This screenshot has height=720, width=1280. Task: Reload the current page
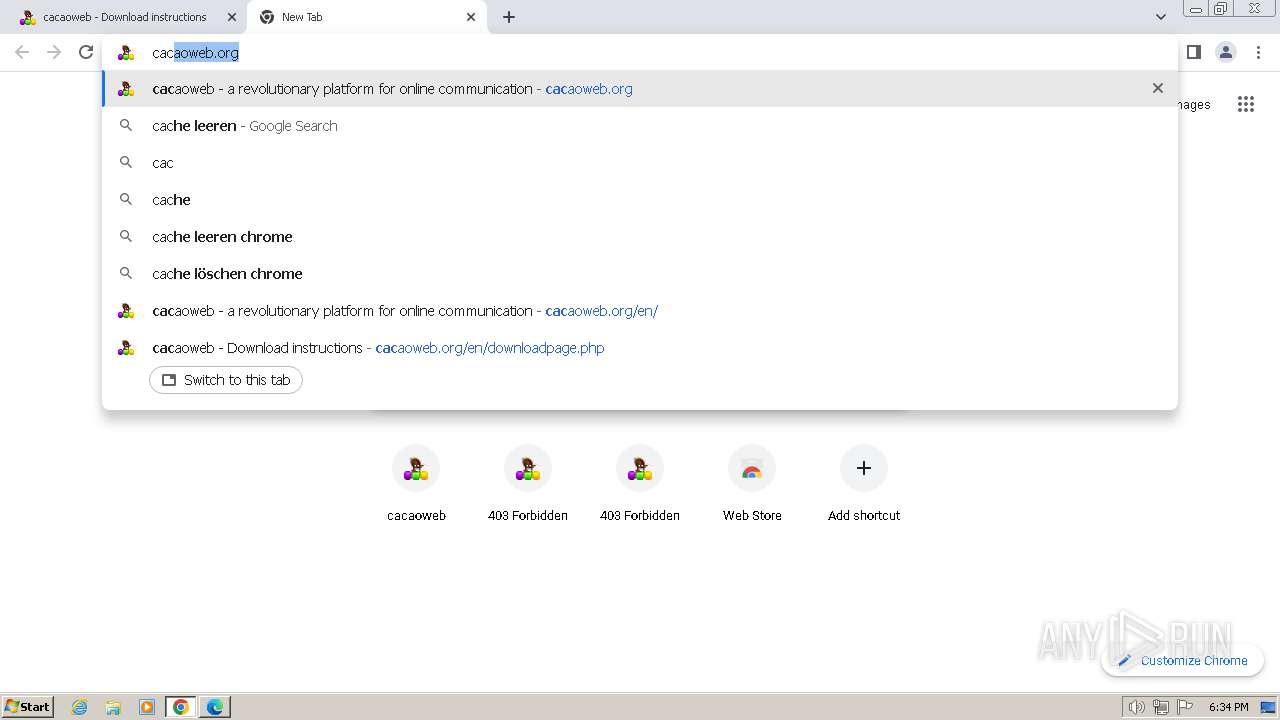pyautogui.click(x=86, y=52)
